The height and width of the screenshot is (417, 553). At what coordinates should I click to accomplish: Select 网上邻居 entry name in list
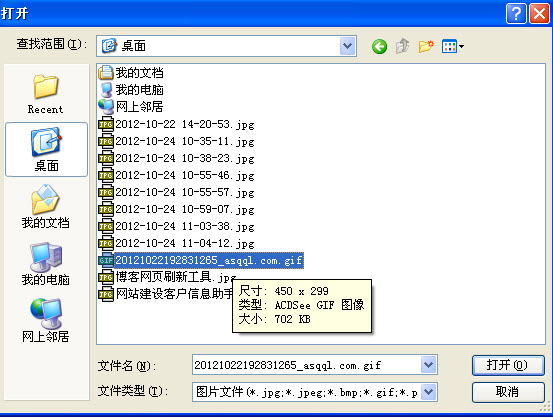(x=139, y=107)
